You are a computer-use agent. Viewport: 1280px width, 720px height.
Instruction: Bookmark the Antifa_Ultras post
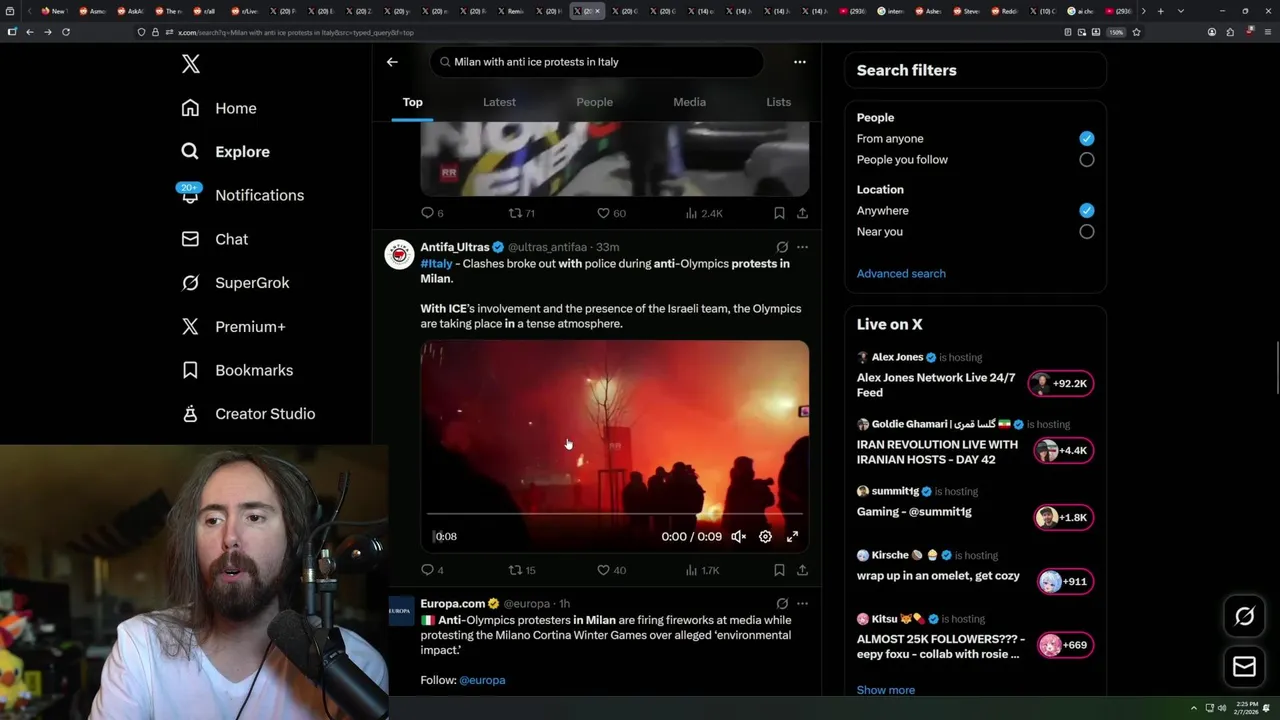pyautogui.click(x=779, y=570)
